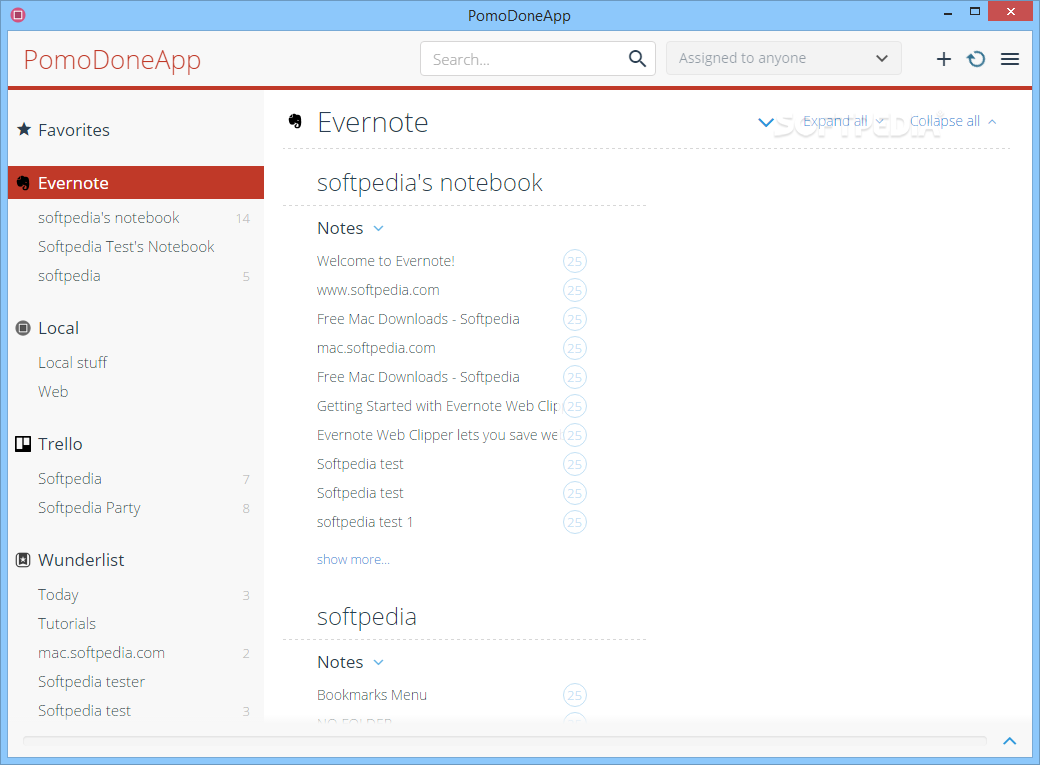Click the Local service icon

tap(23, 328)
